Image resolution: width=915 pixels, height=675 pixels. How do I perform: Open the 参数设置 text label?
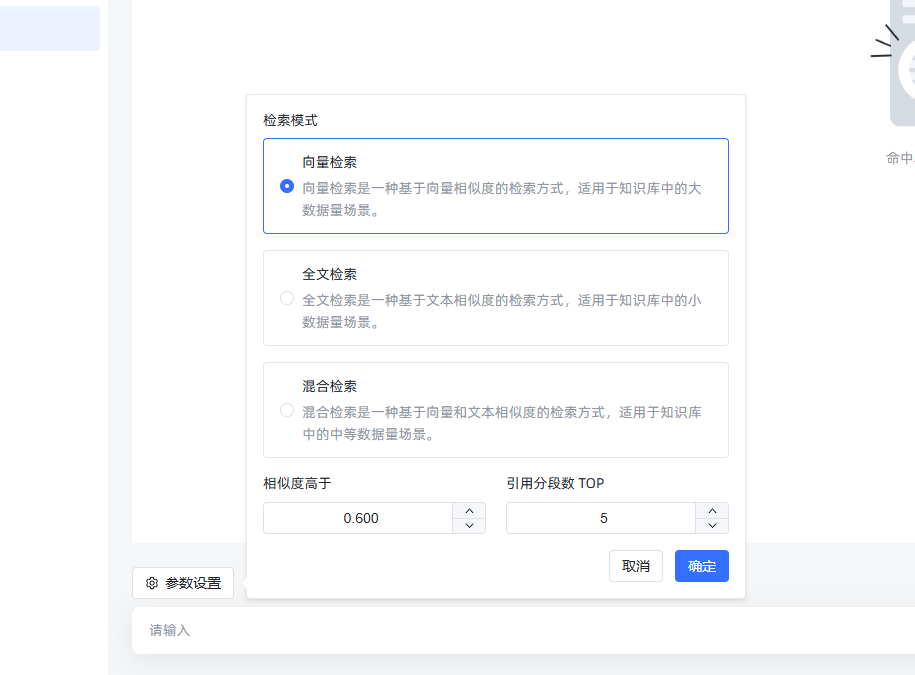[193, 583]
